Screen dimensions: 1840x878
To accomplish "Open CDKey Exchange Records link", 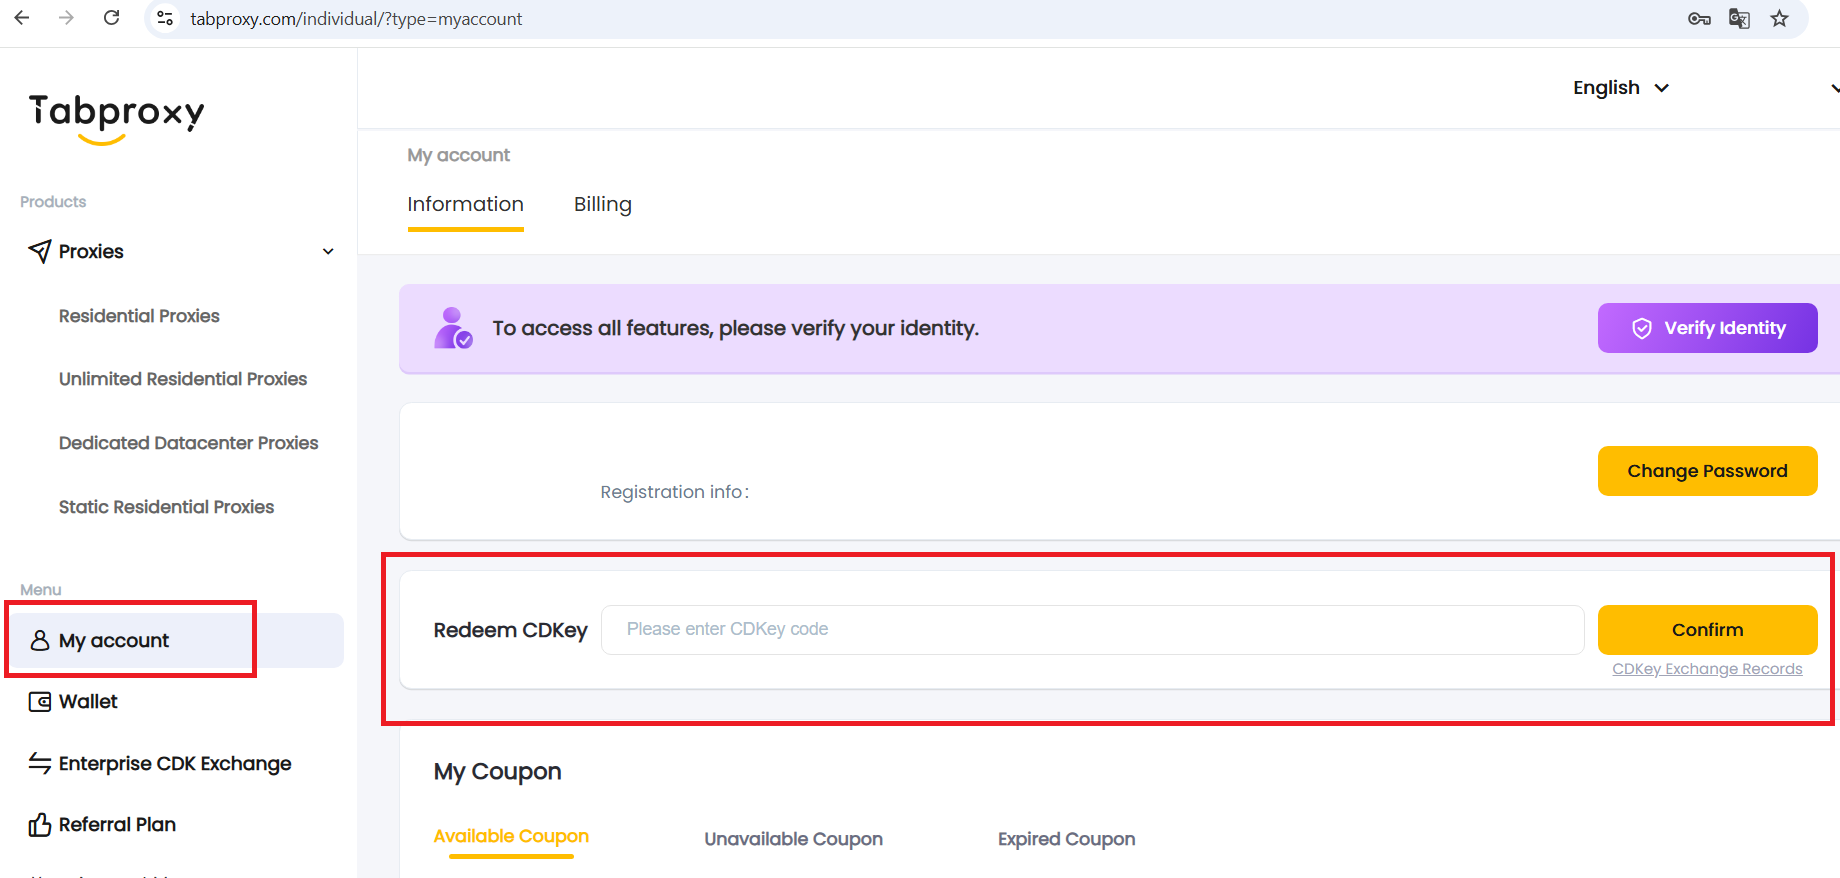I will 1707,669.
